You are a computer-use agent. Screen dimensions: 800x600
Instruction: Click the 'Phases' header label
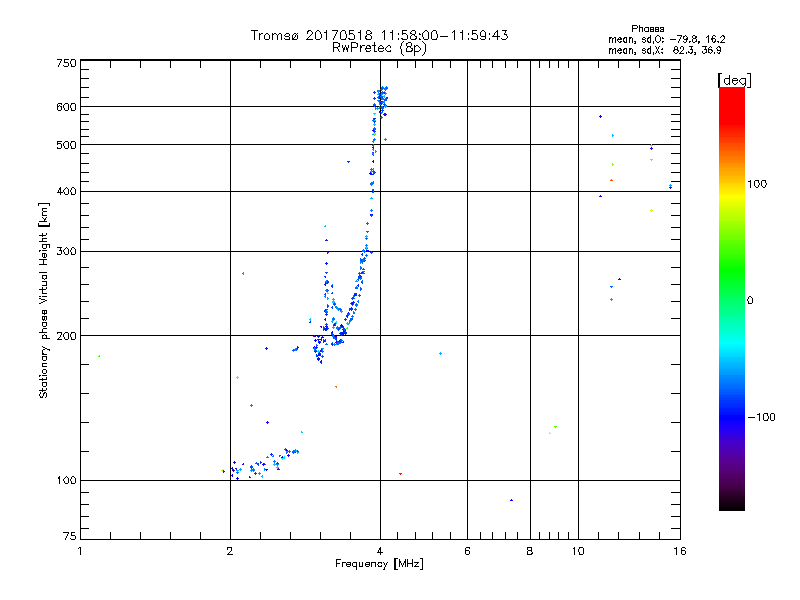pyautogui.click(x=647, y=29)
